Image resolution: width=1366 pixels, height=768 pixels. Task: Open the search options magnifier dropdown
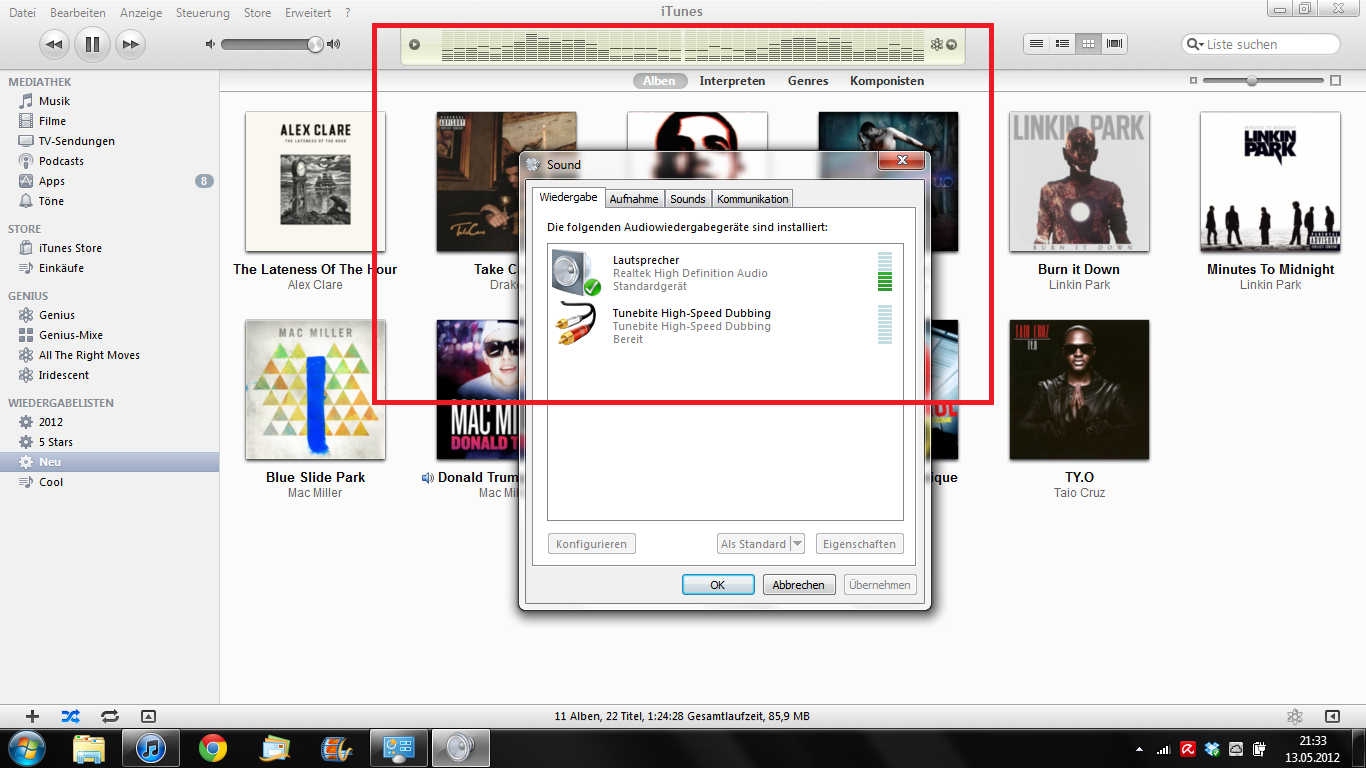coord(1194,44)
